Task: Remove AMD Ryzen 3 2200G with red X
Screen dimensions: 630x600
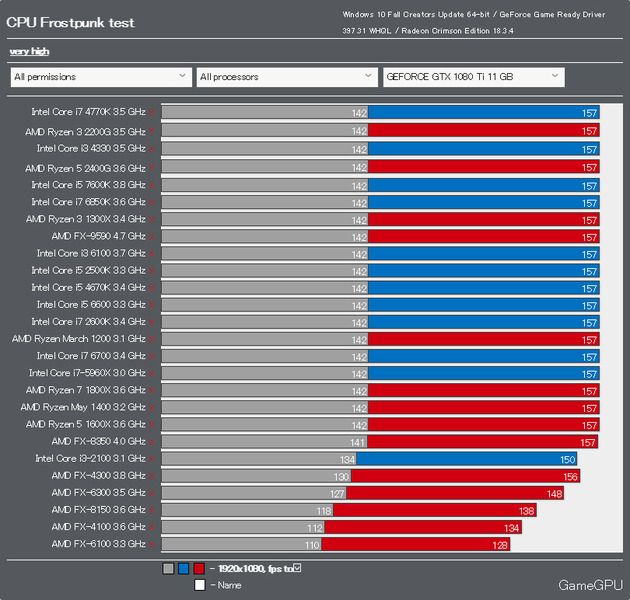Action: click(151, 131)
